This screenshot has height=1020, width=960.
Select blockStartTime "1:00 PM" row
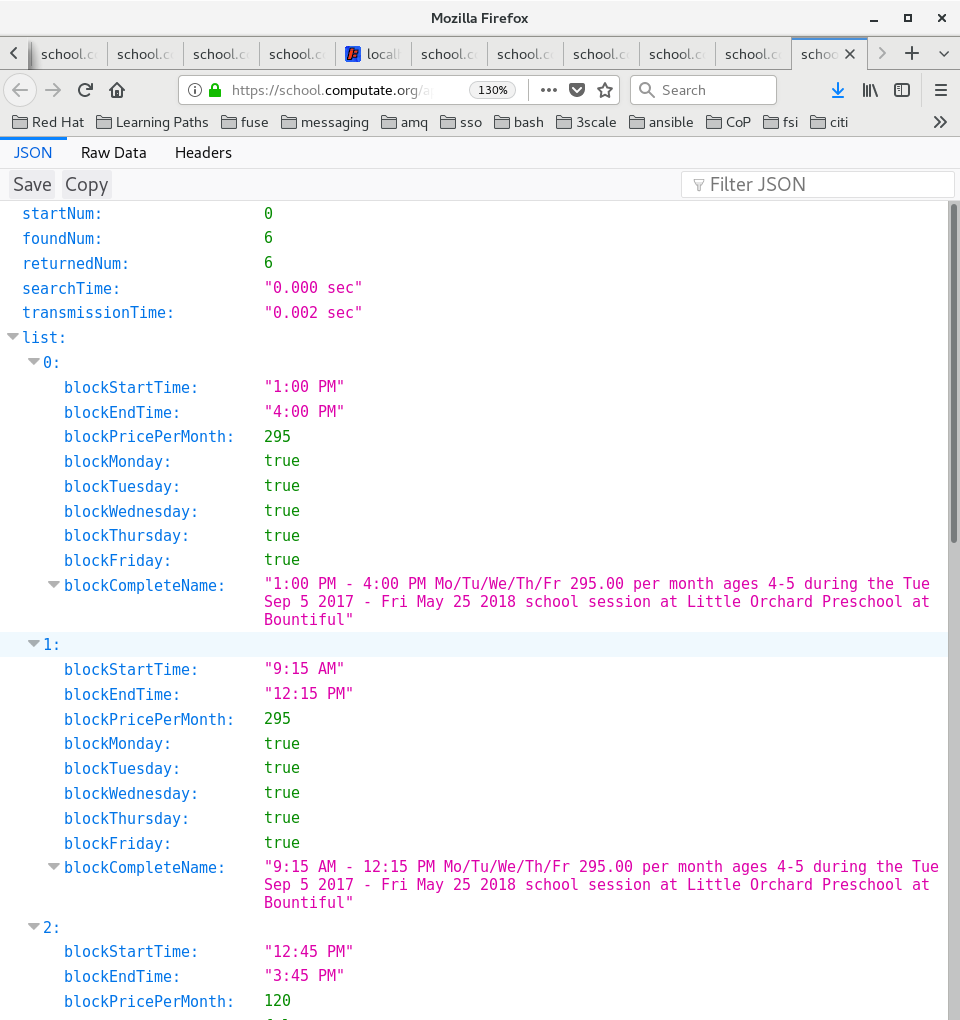tap(473, 387)
